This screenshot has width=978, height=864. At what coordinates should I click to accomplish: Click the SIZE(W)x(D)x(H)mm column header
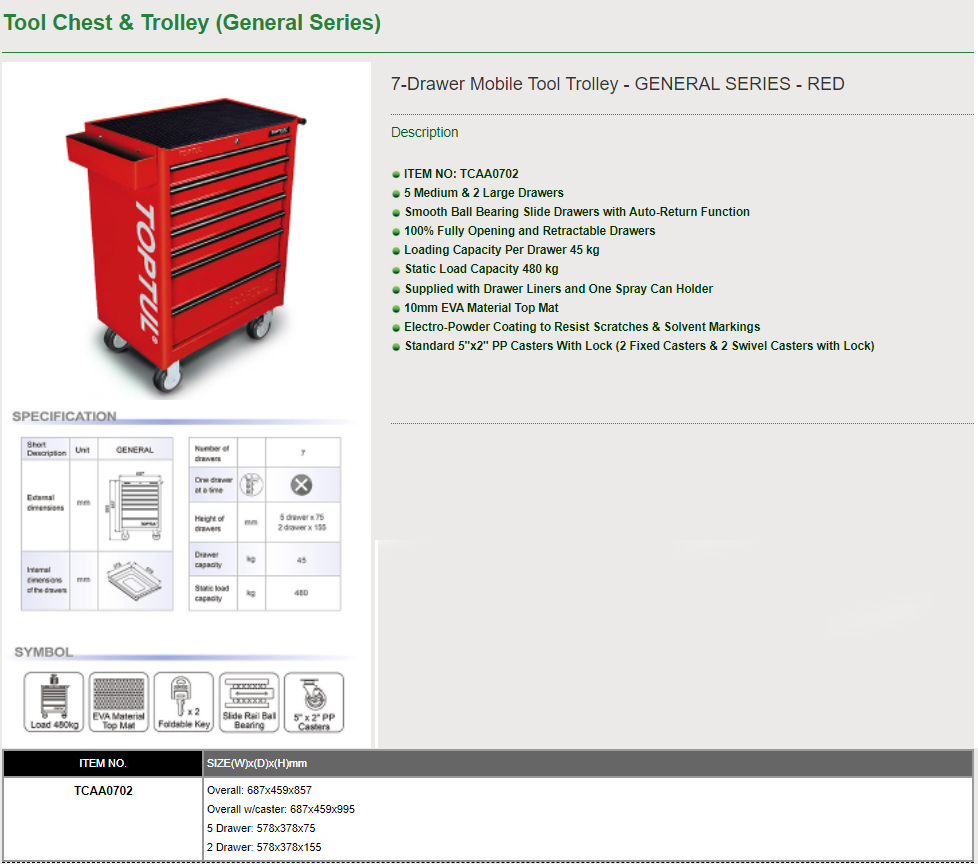pos(256,763)
